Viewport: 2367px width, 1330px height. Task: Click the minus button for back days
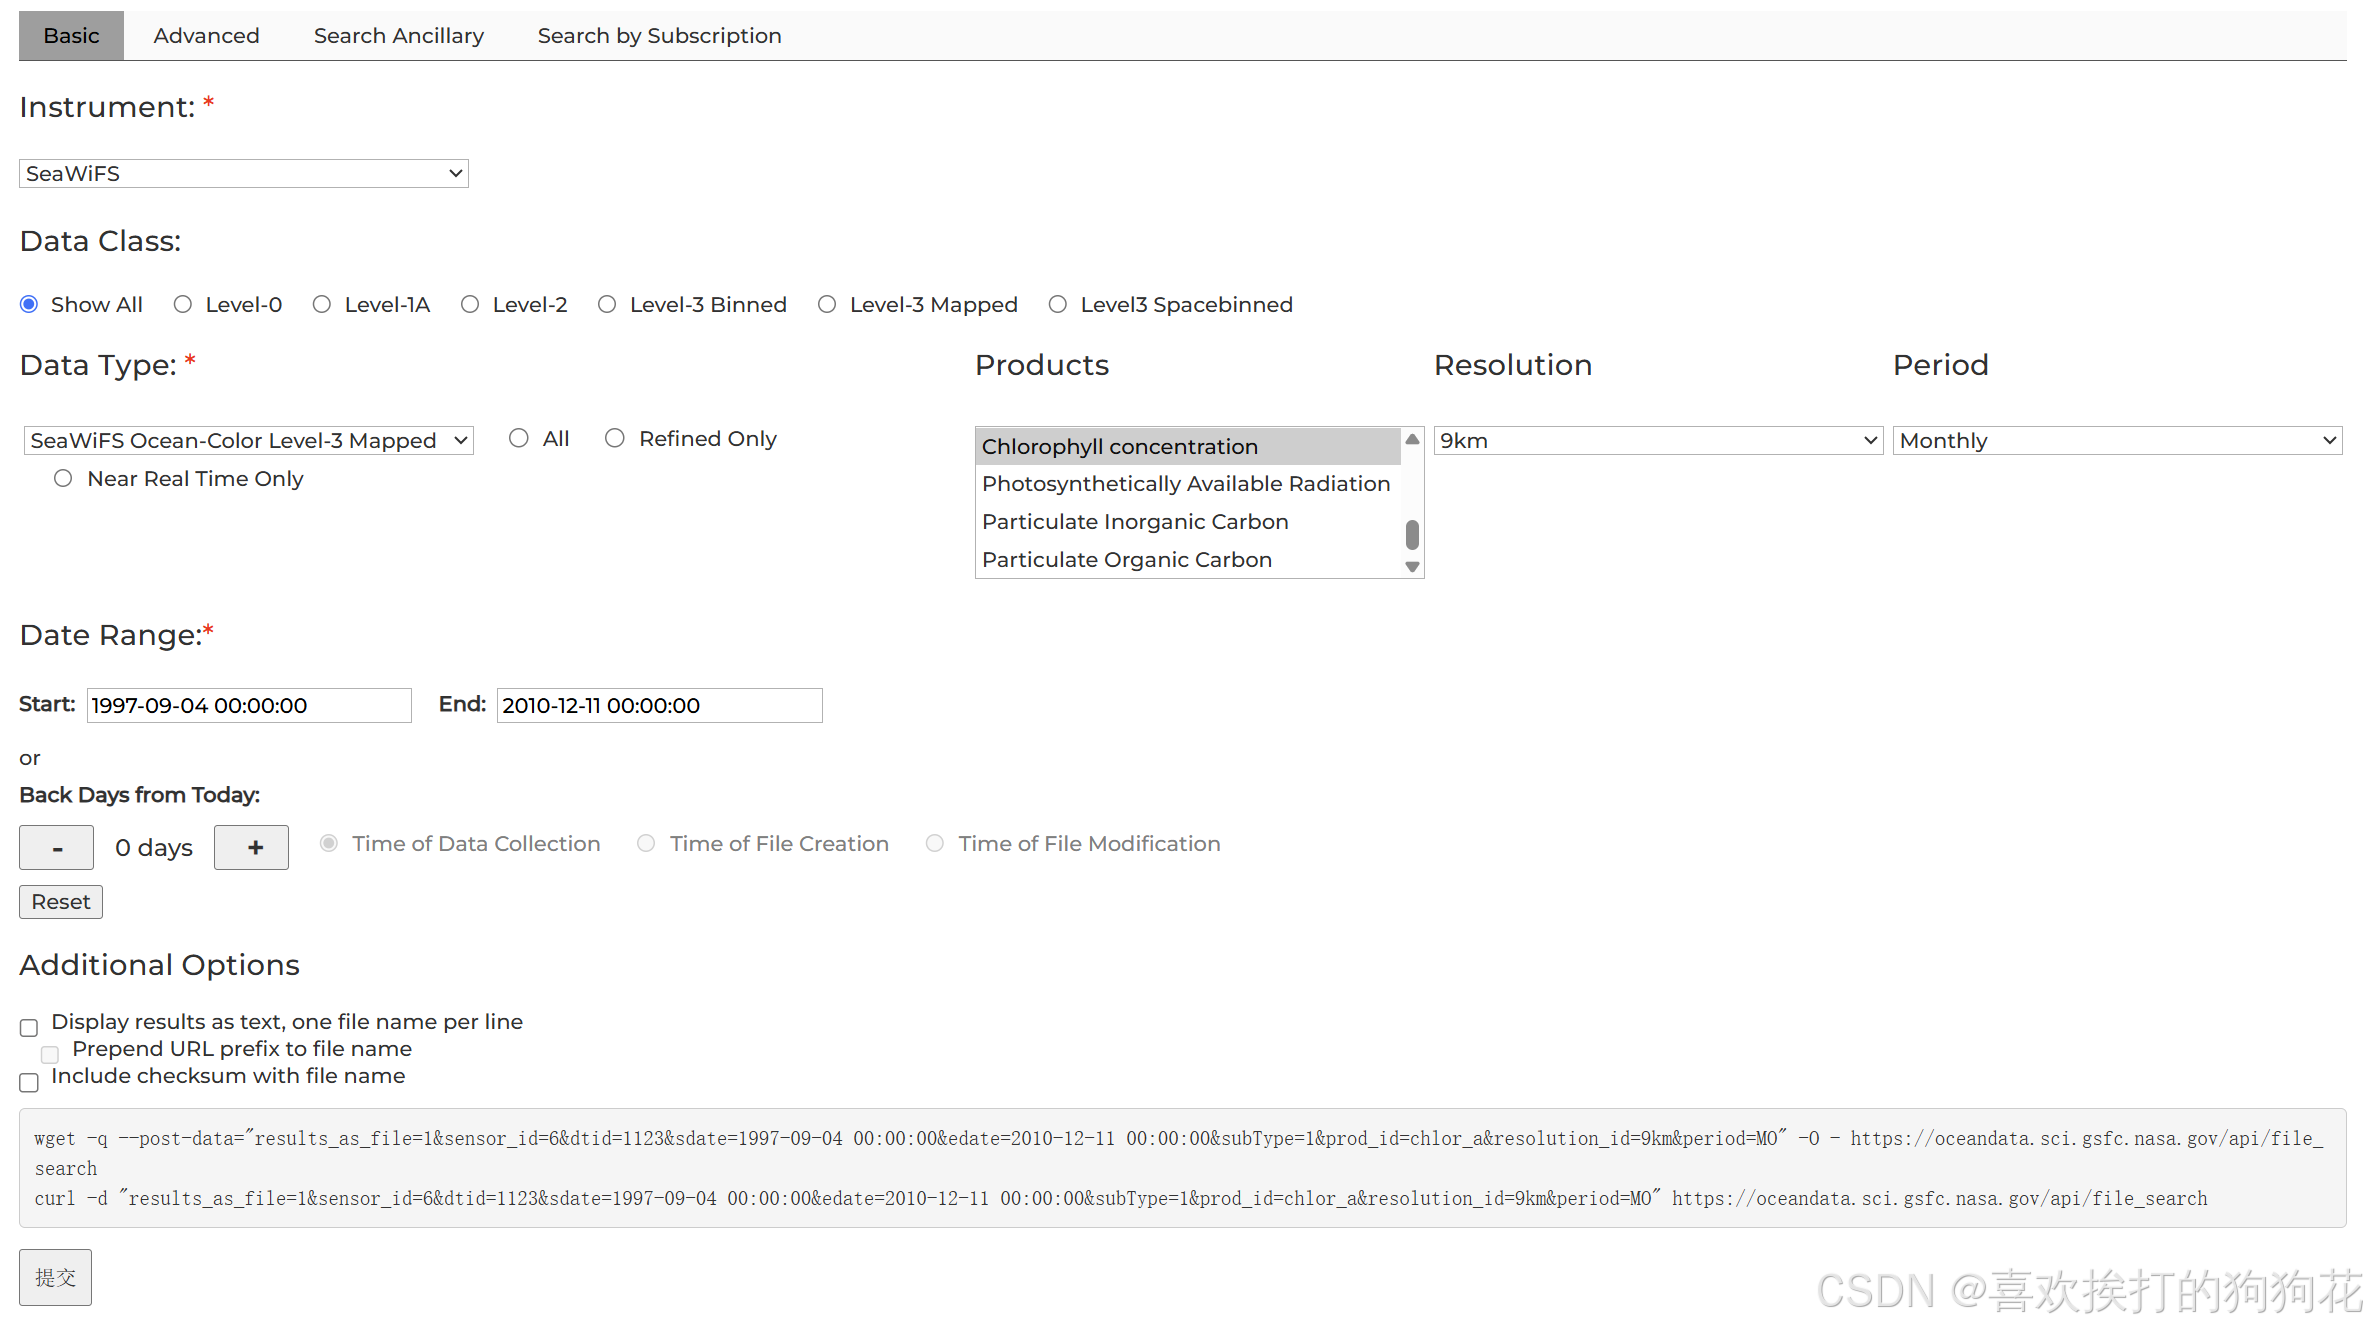(x=56, y=847)
